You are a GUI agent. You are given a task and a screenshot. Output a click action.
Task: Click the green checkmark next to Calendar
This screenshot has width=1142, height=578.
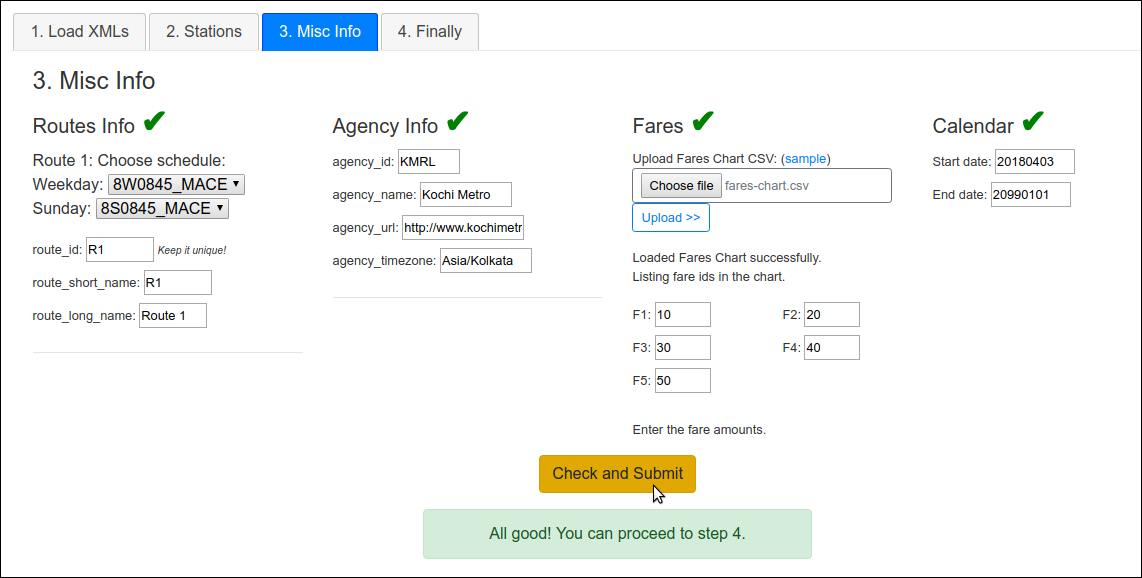(1033, 122)
